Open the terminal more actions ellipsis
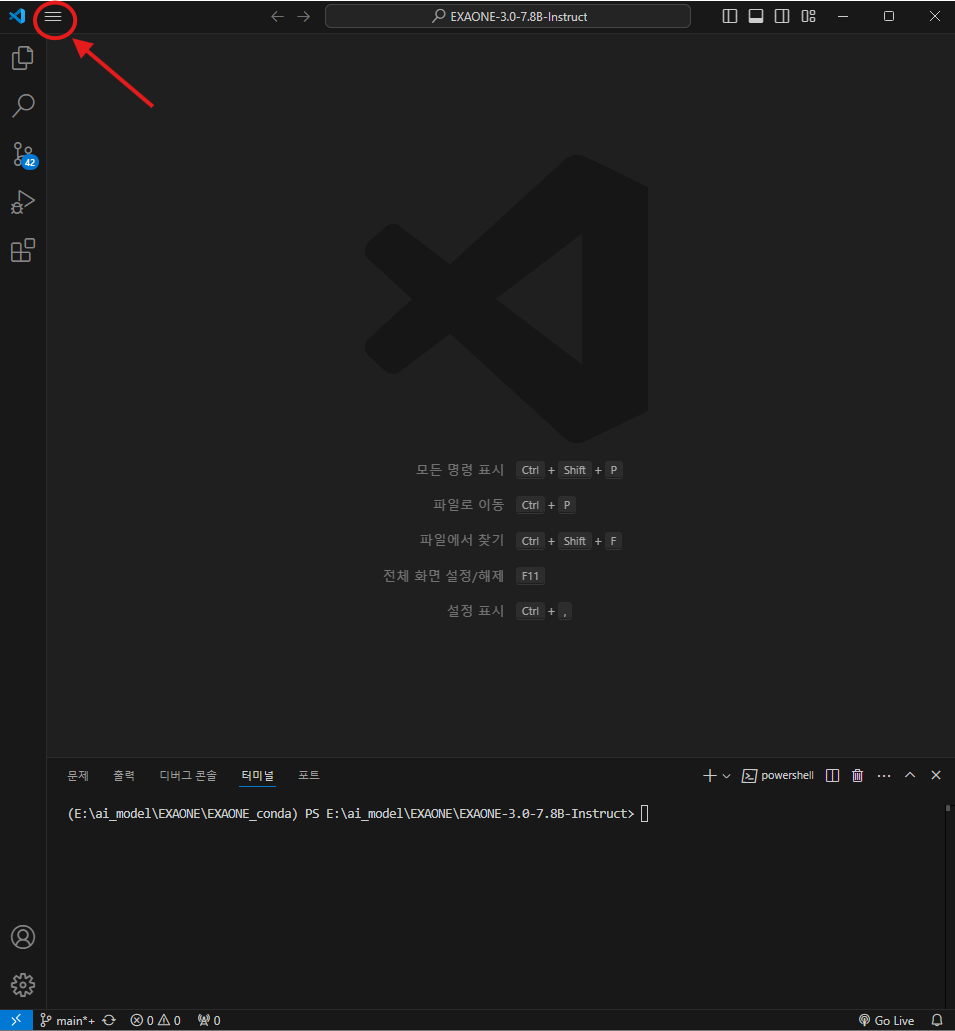This screenshot has height=1031, width=955. point(884,776)
